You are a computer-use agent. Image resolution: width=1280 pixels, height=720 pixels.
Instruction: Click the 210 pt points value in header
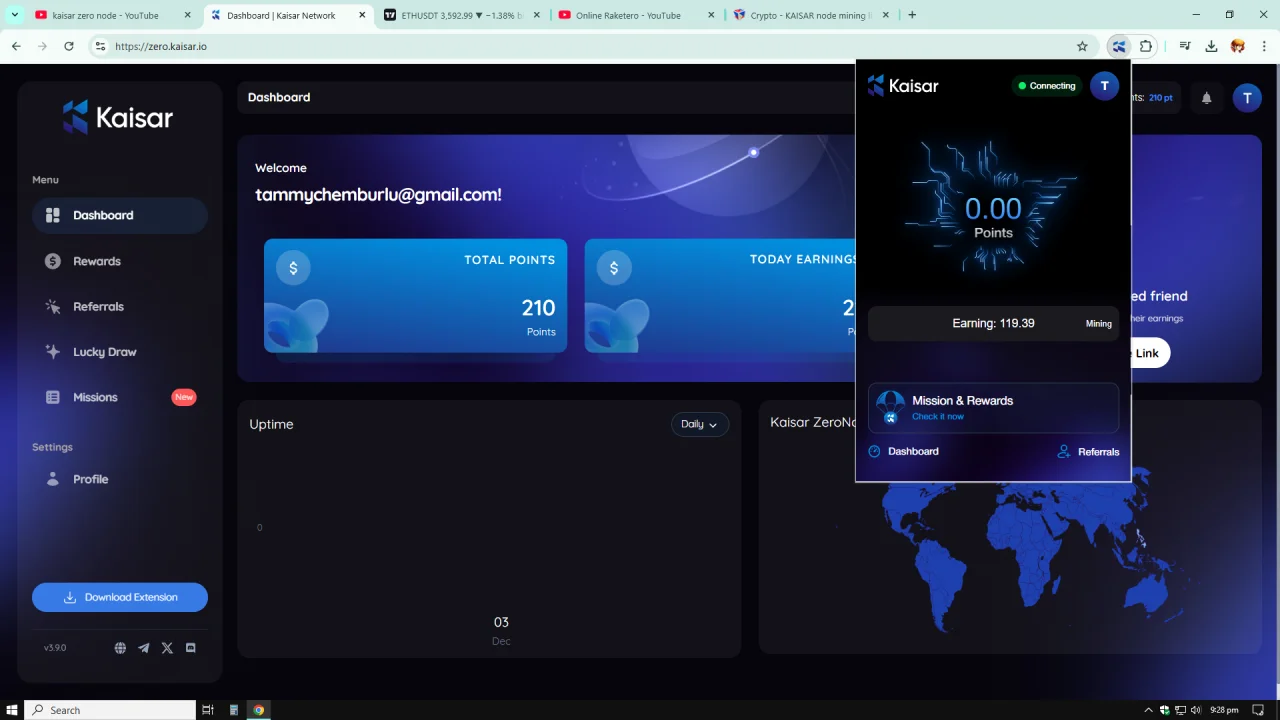click(x=1160, y=98)
